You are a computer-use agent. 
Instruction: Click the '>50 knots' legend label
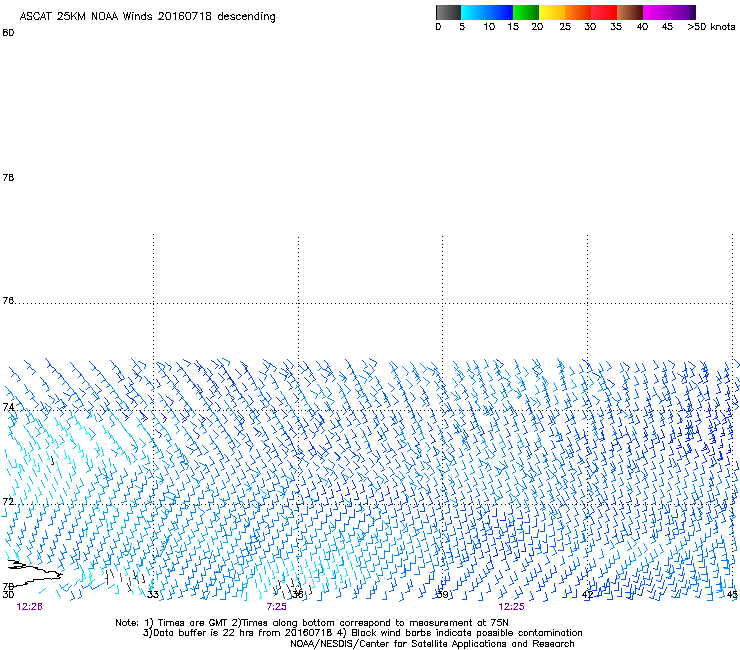pyautogui.click(x=711, y=27)
